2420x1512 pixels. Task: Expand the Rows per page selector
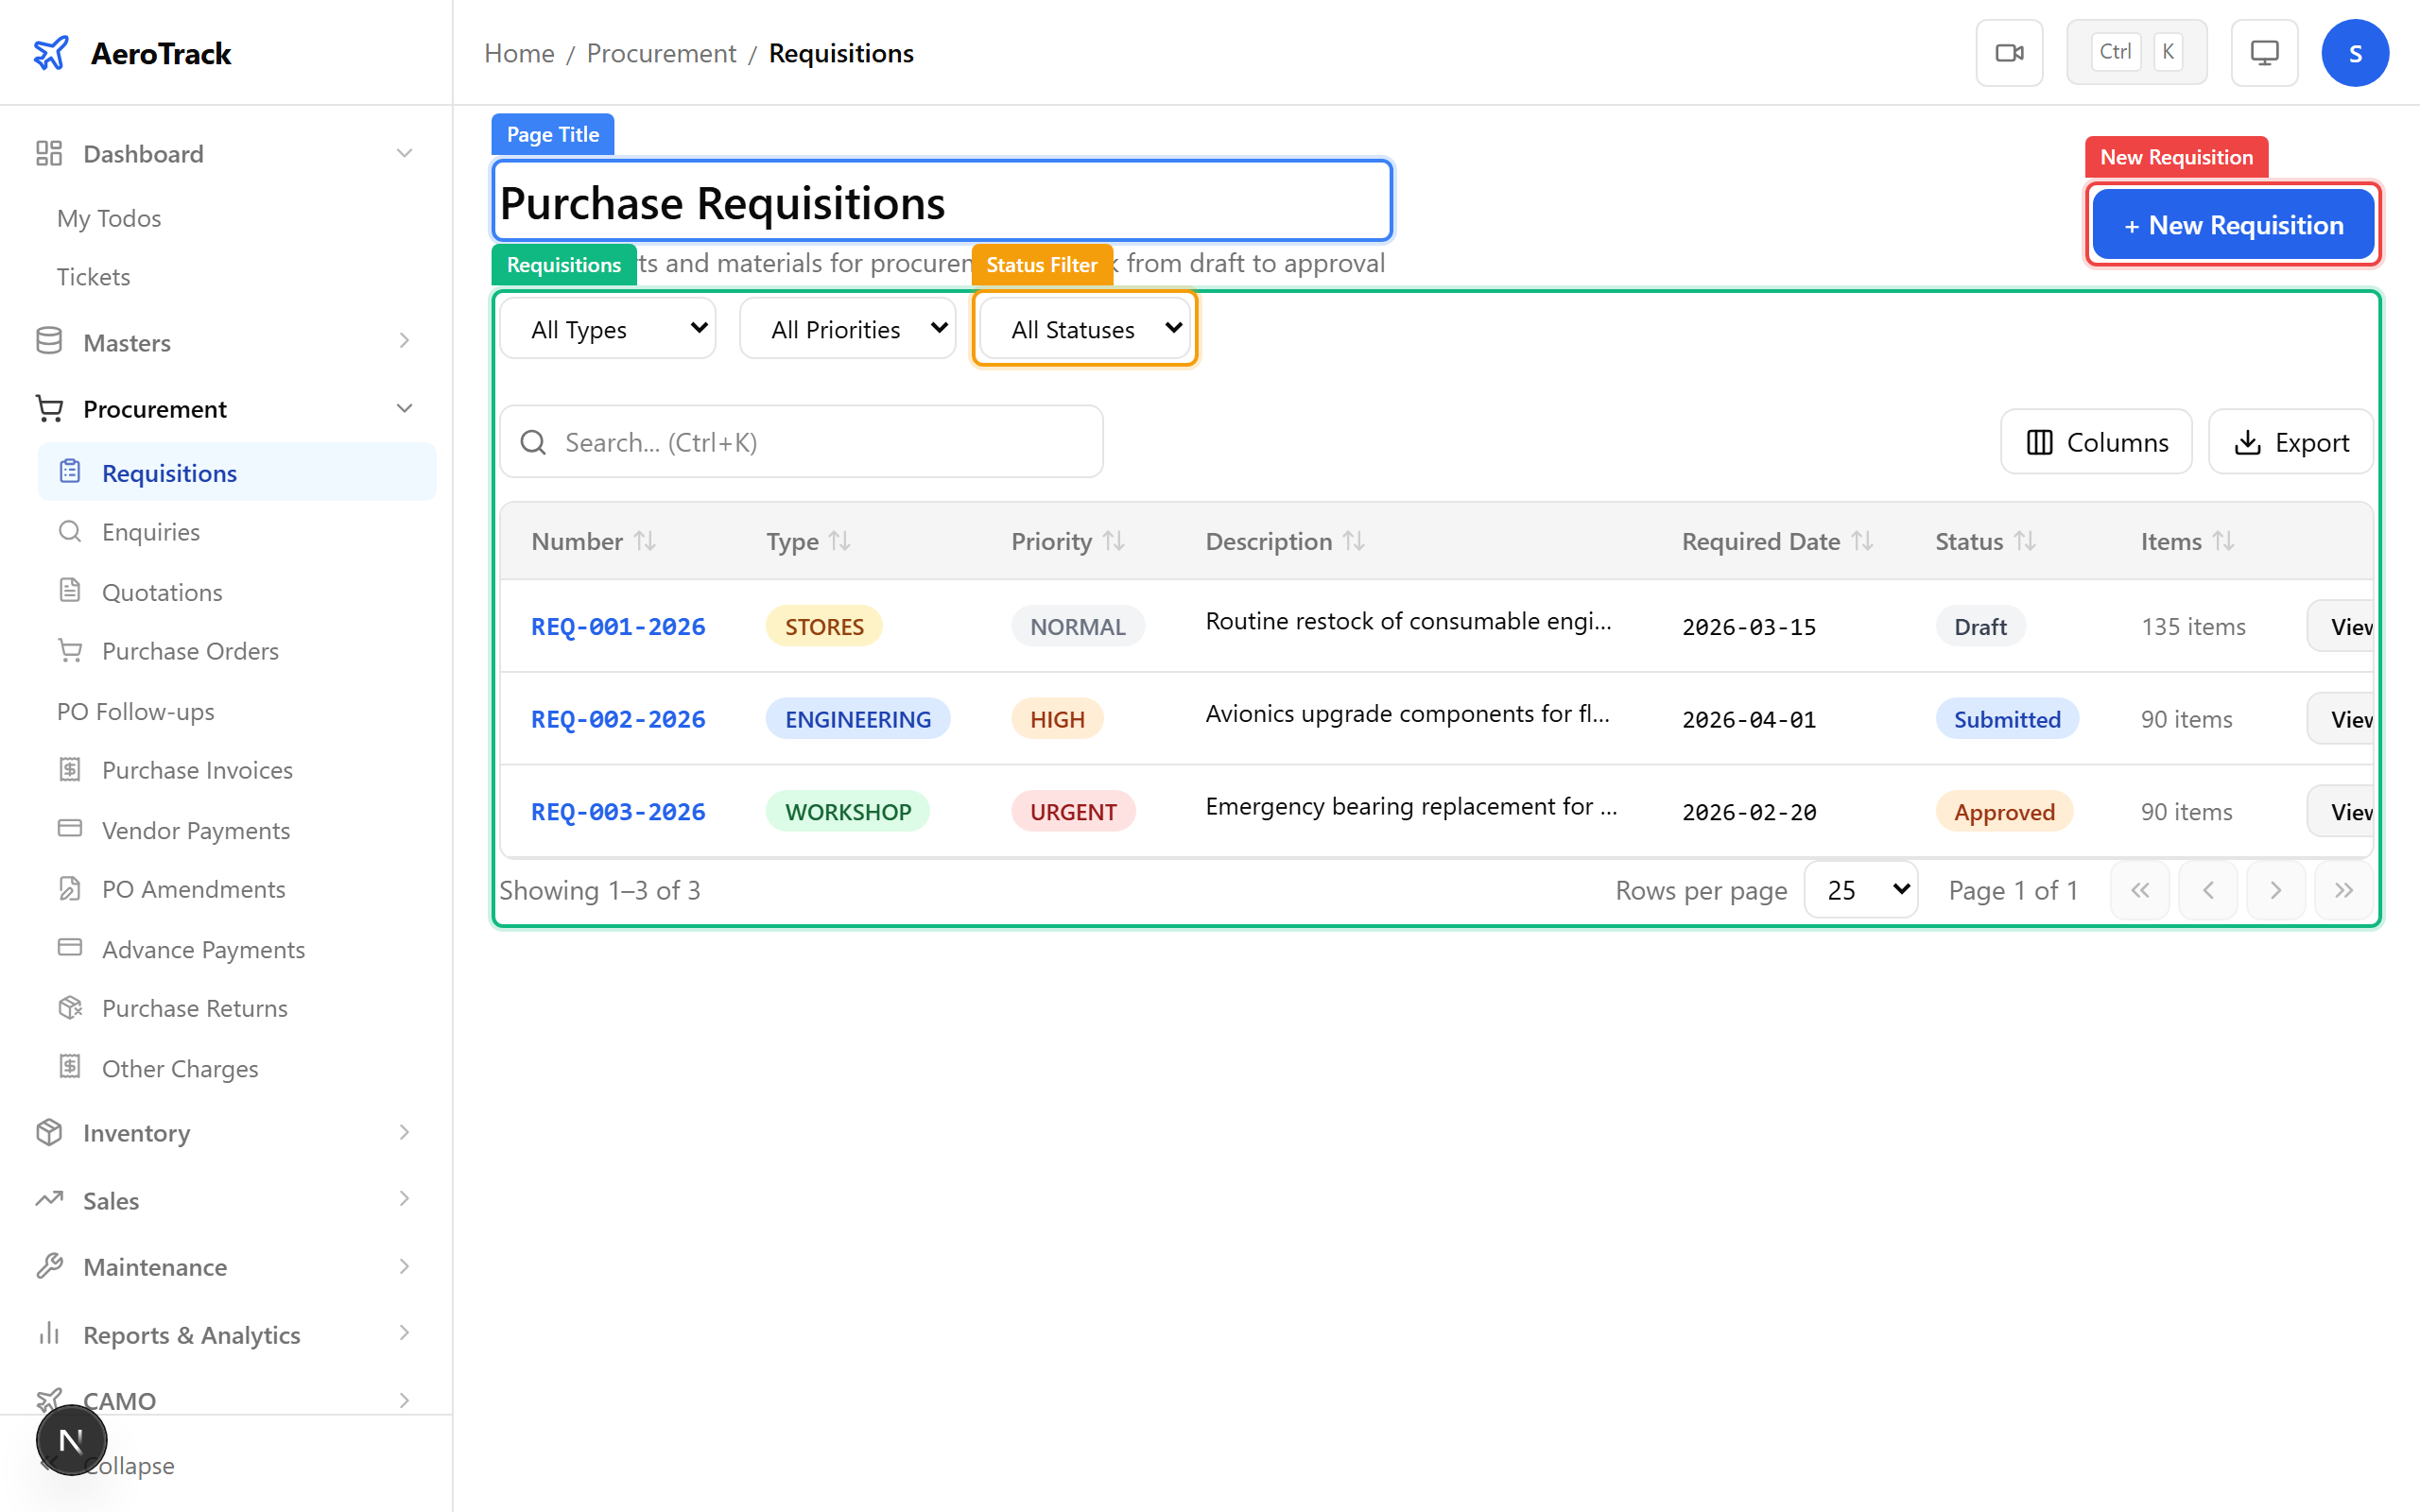pos(1859,889)
